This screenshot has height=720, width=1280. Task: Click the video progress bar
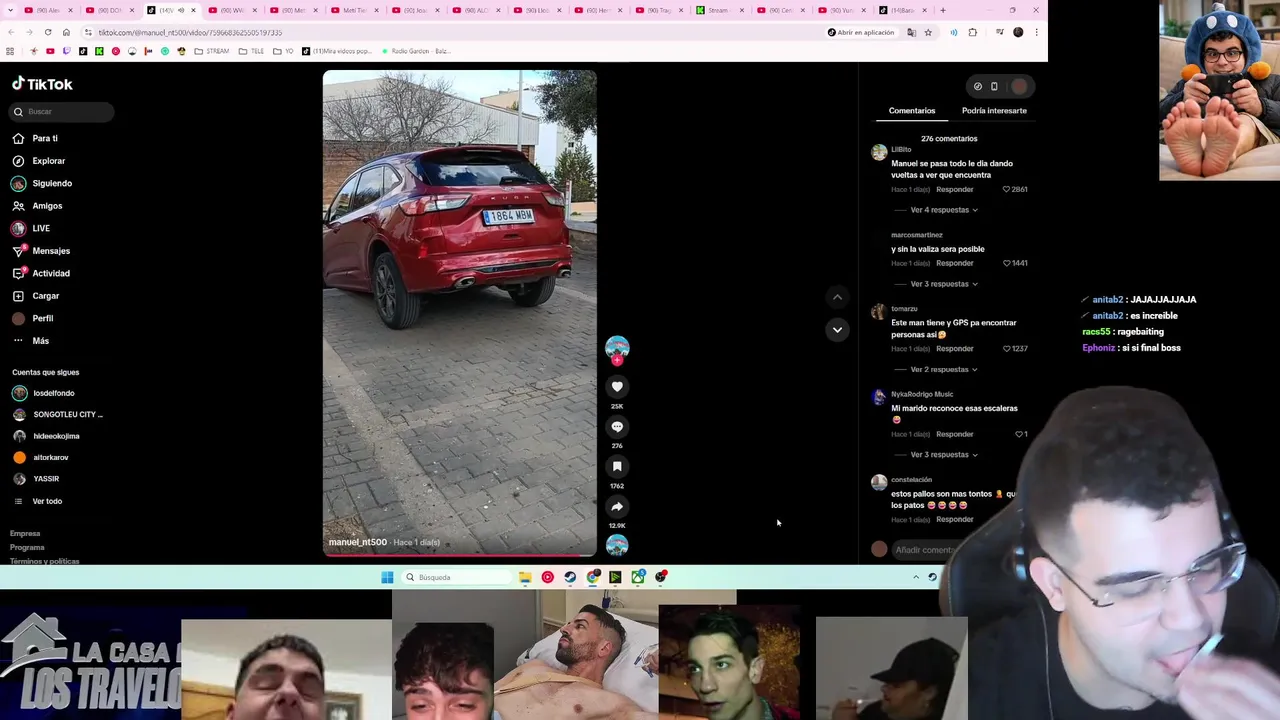[459, 554]
